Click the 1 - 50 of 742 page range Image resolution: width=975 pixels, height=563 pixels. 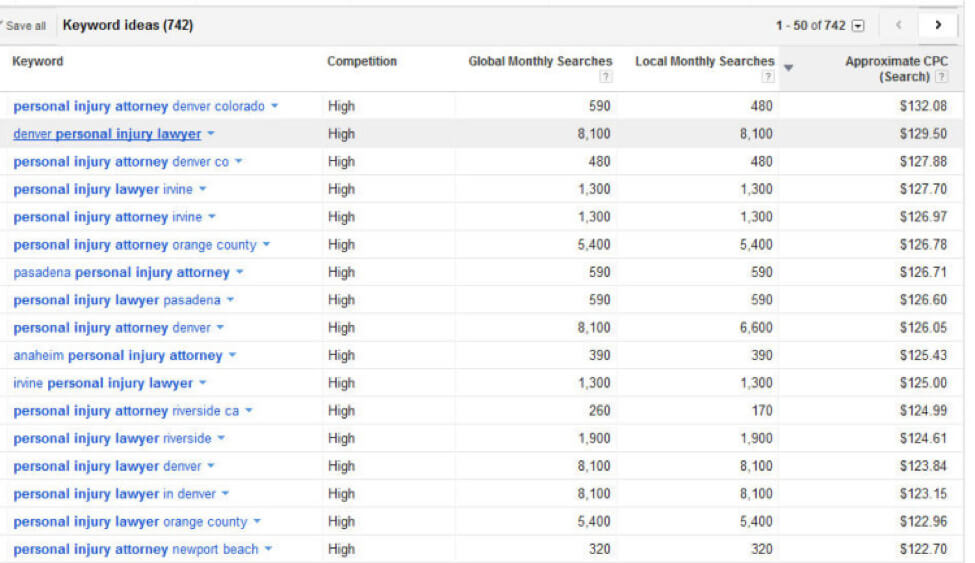[810, 26]
